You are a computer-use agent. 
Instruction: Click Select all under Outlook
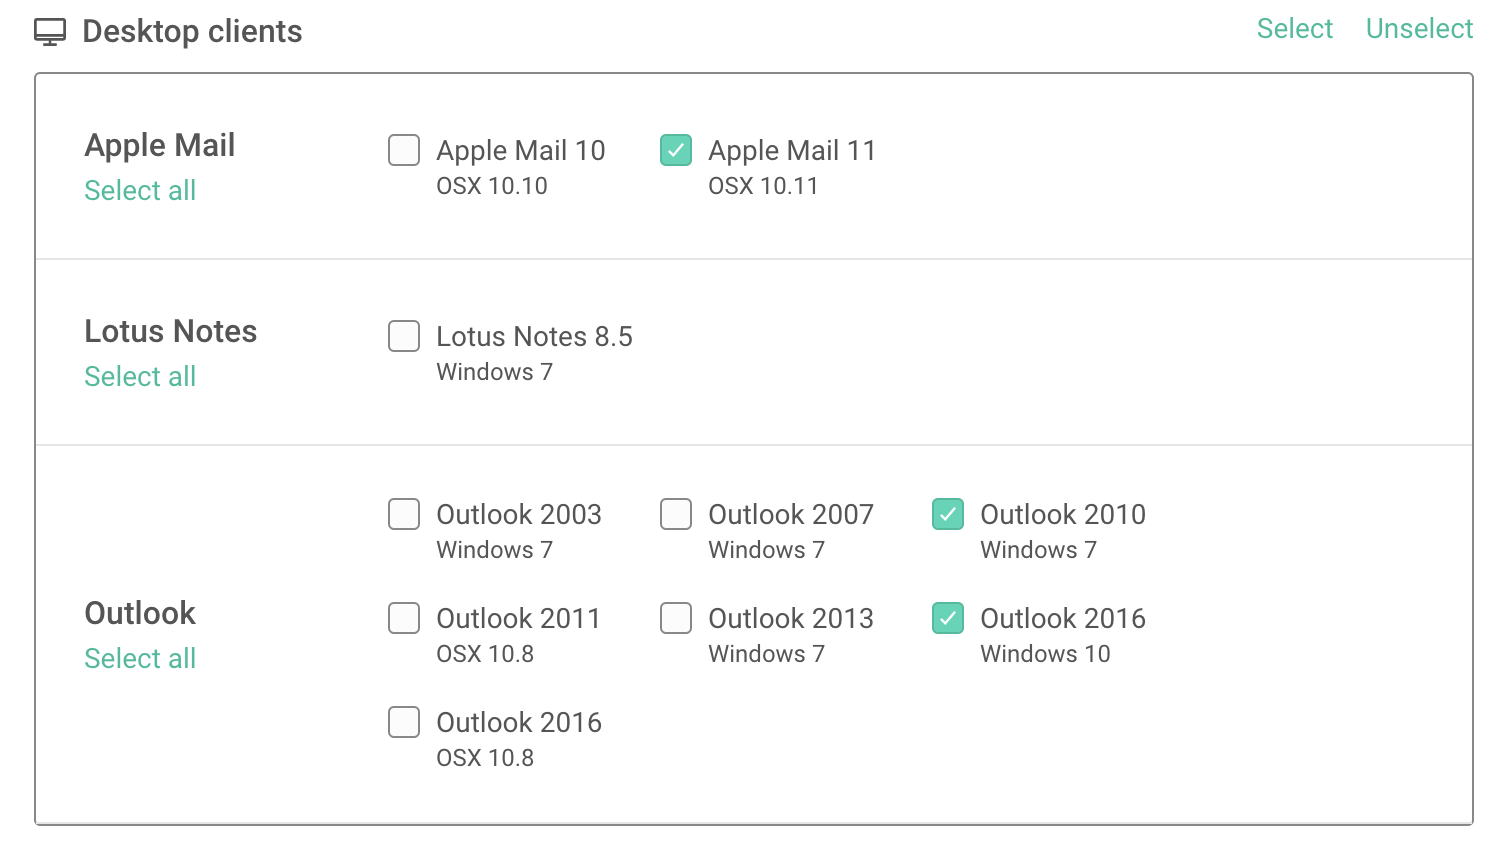click(x=140, y=658)
